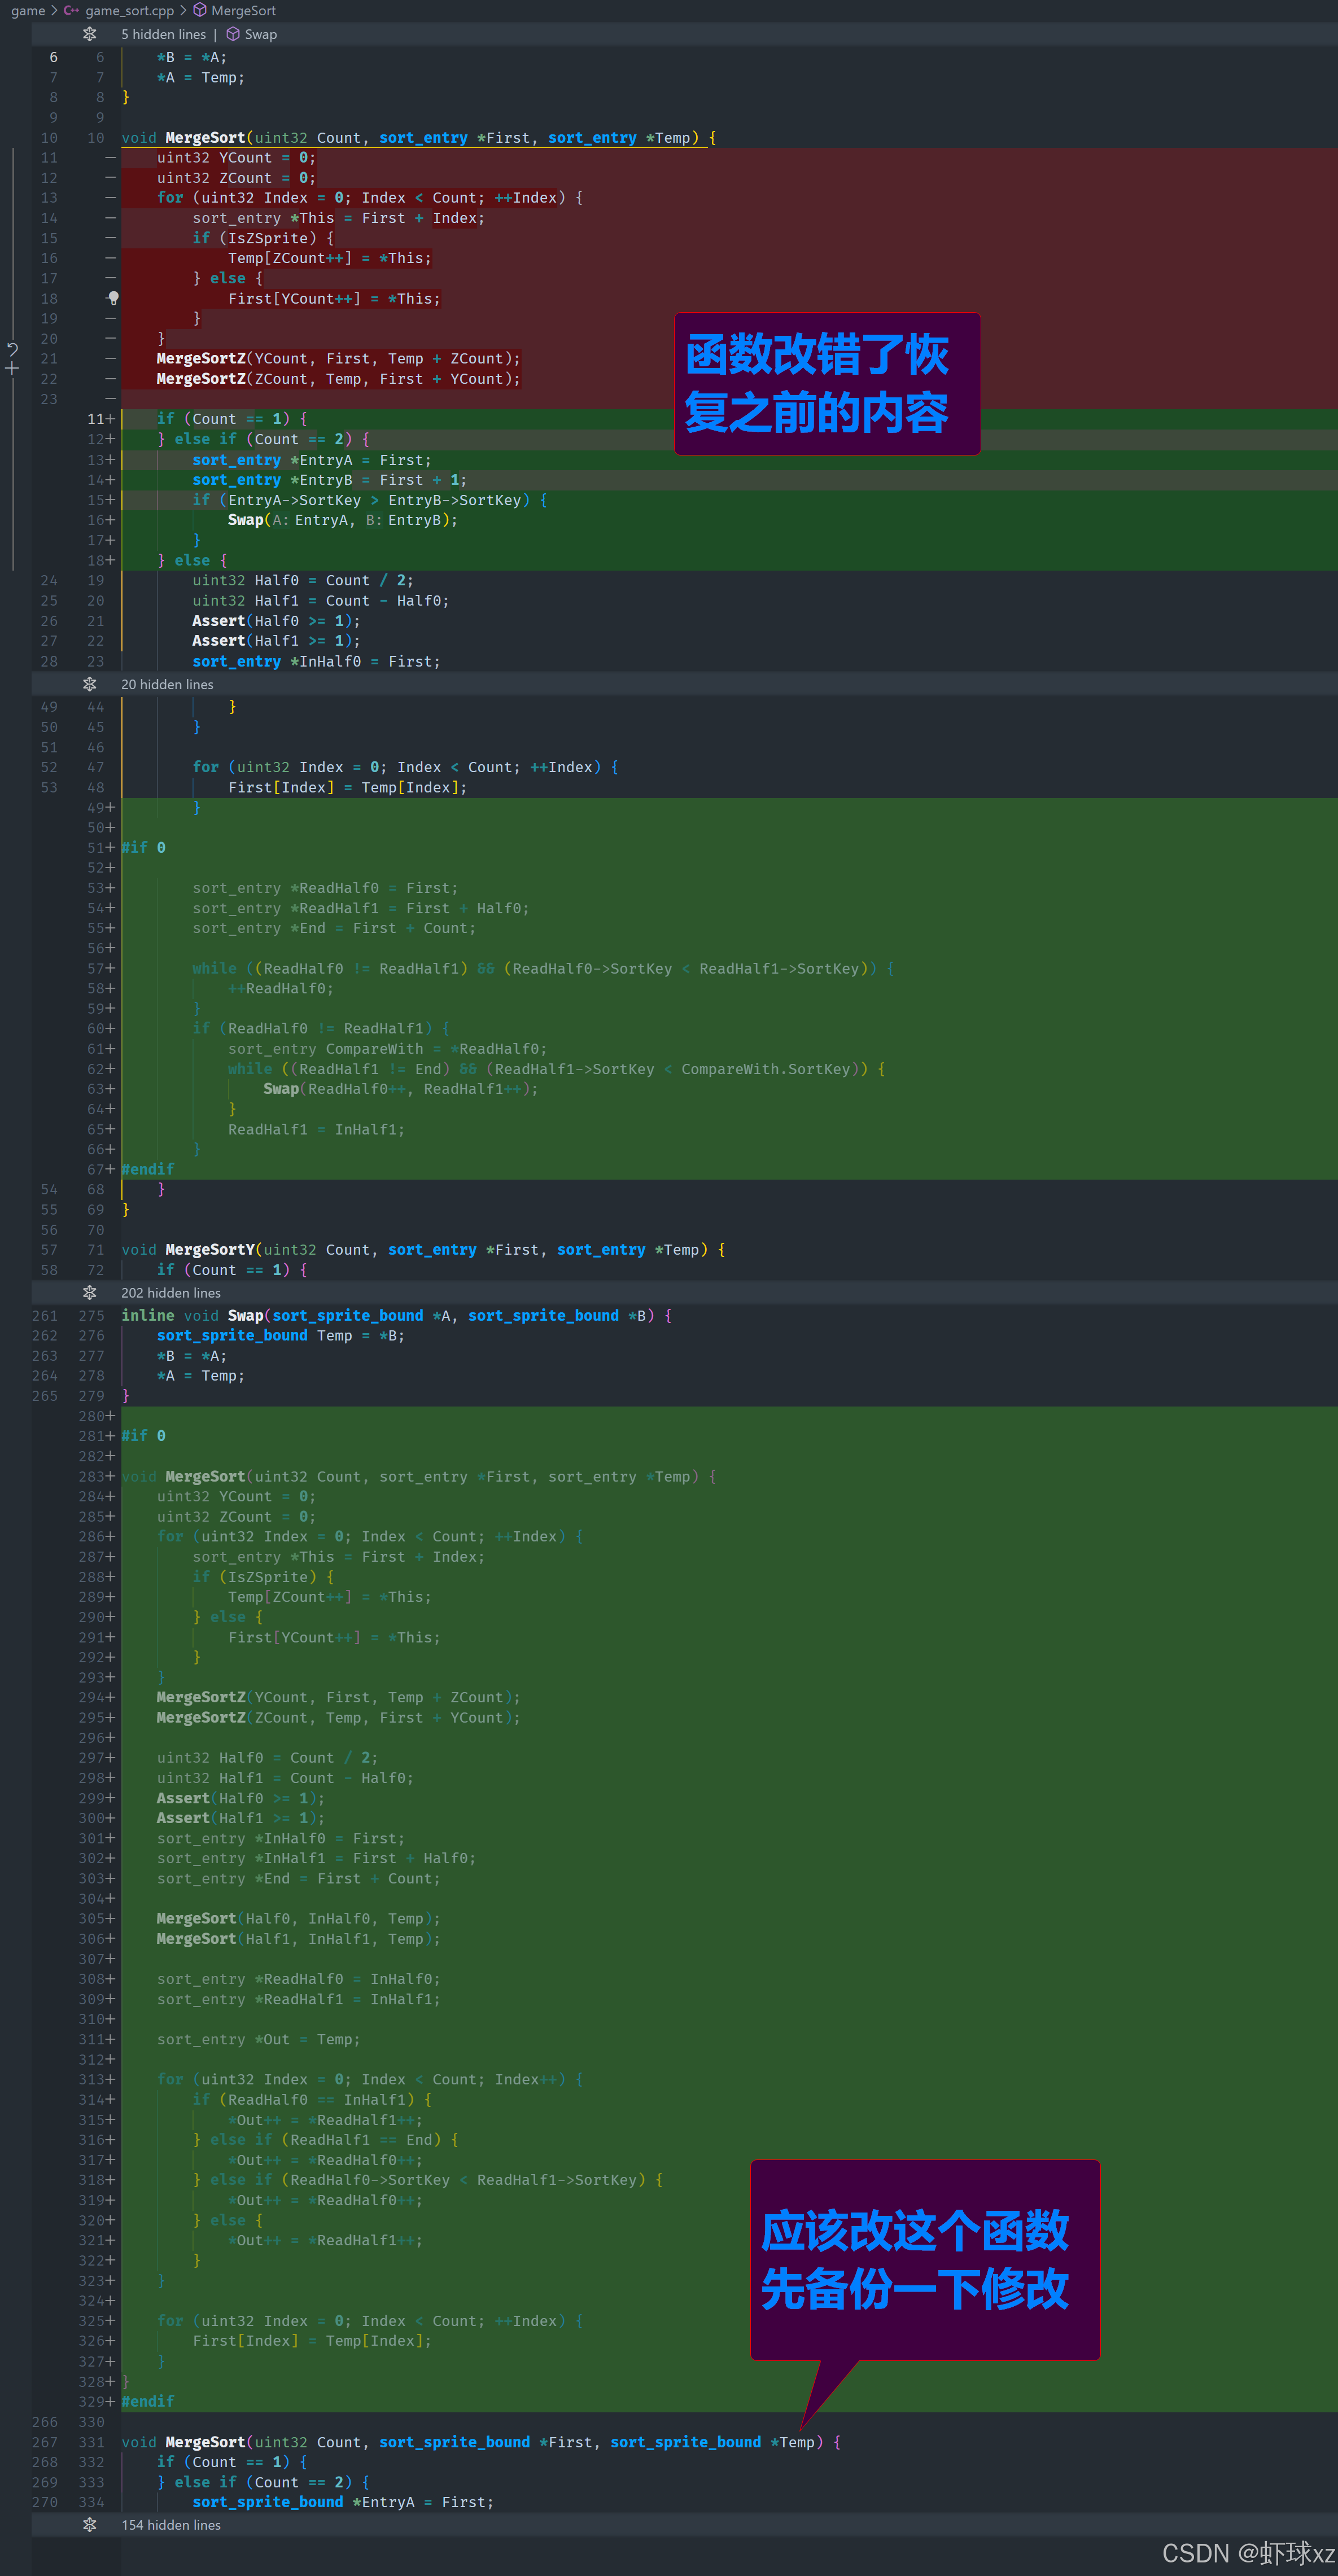
Task: Click deleted line 11 minus marker
Action: pyautogui.click(x=111, y=158)
